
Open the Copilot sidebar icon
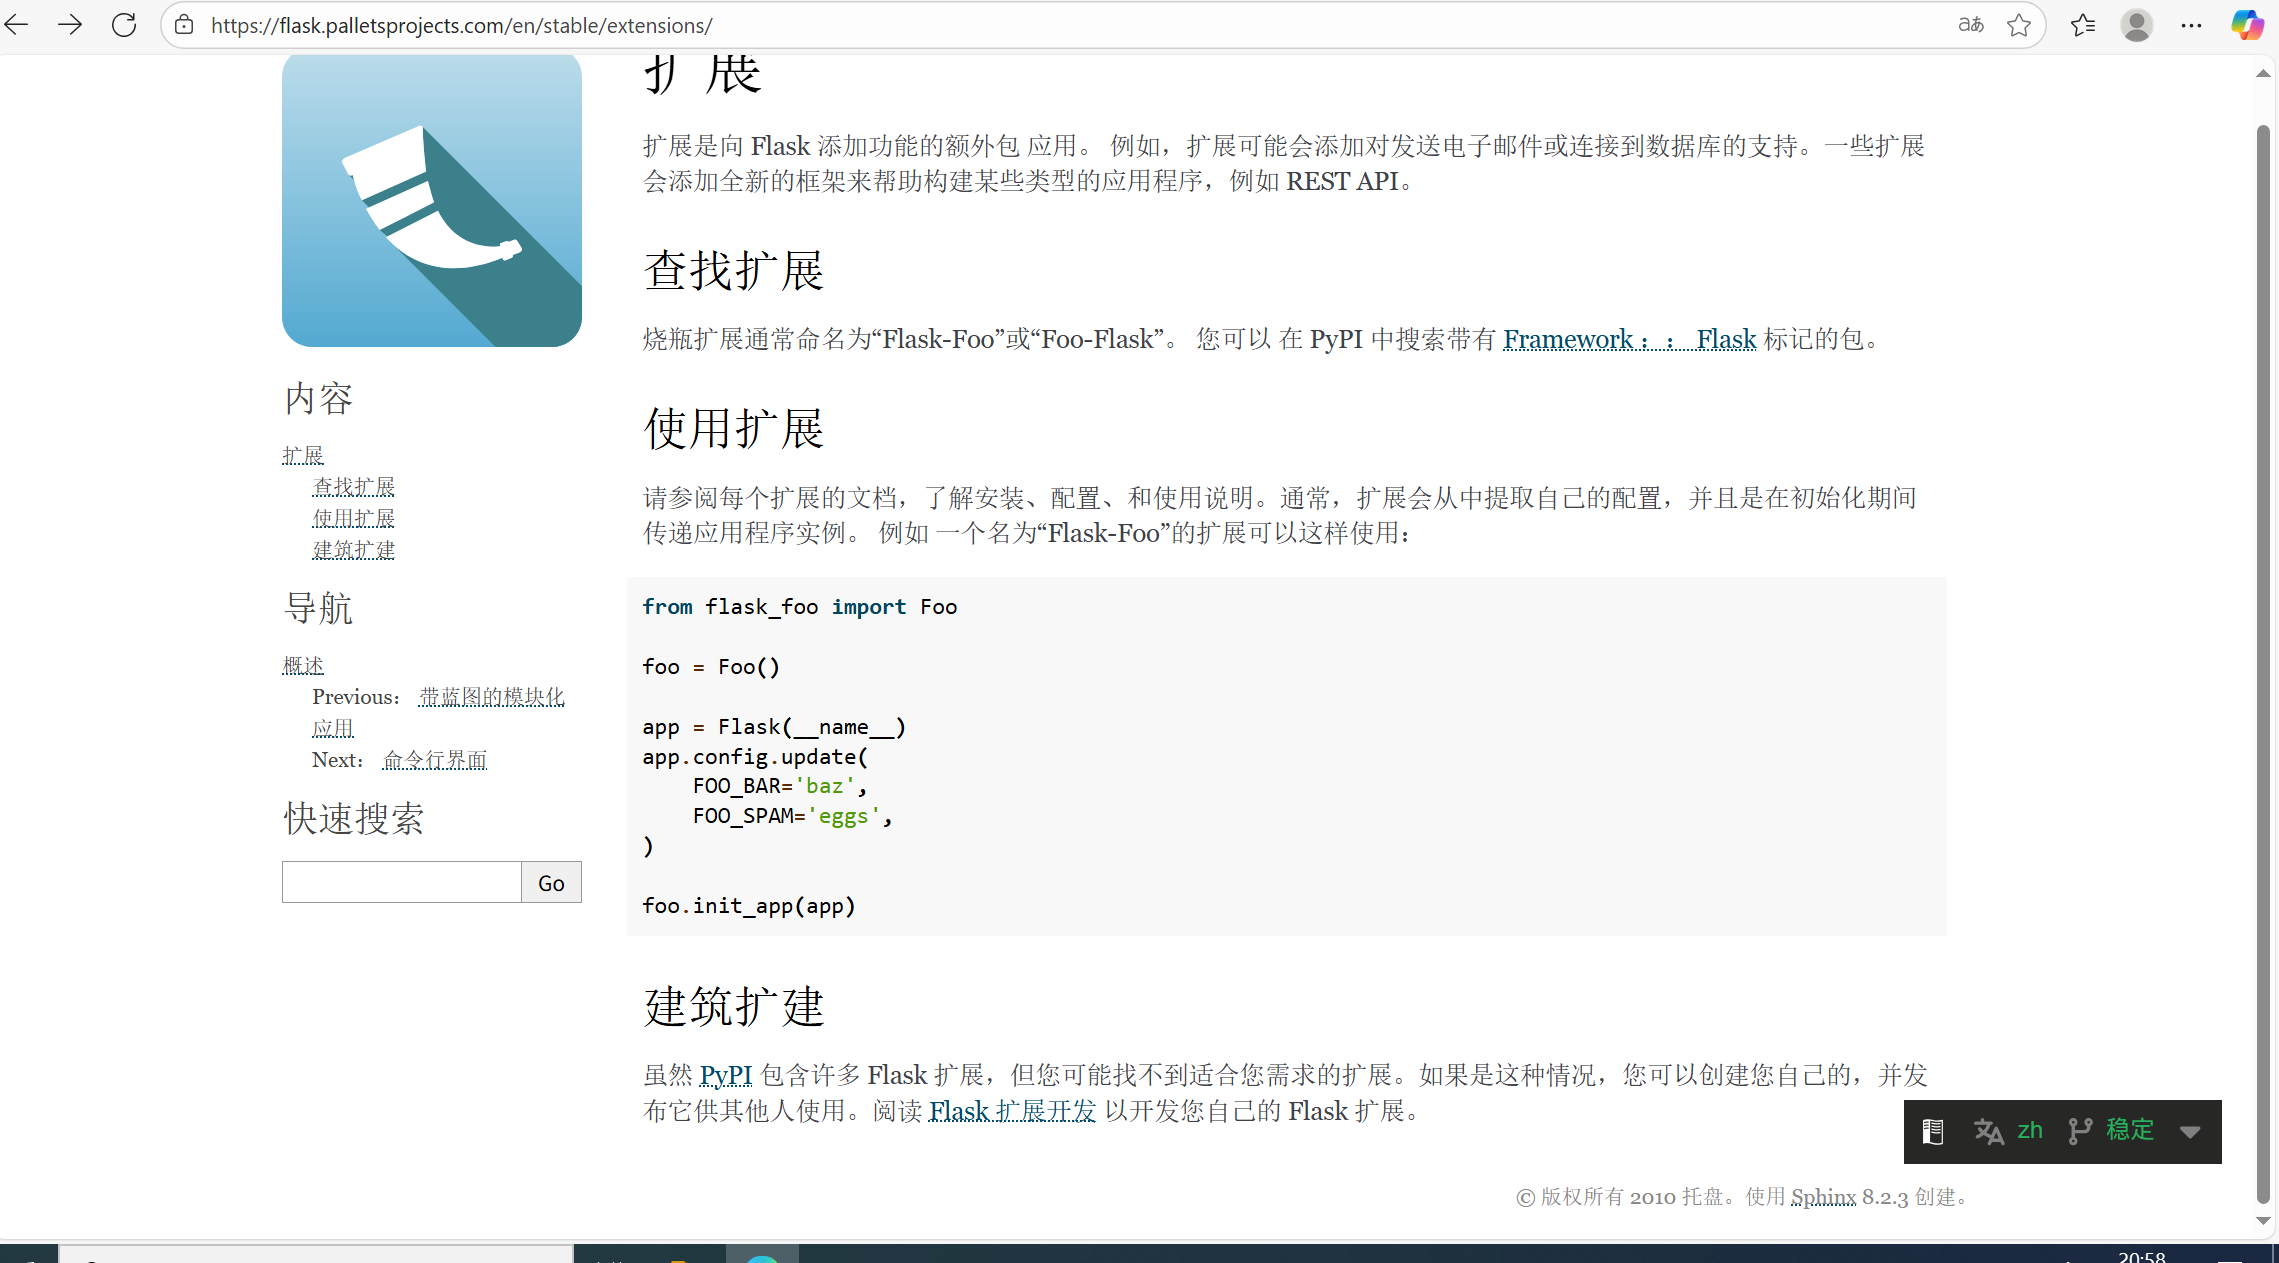pos(2246,25)
